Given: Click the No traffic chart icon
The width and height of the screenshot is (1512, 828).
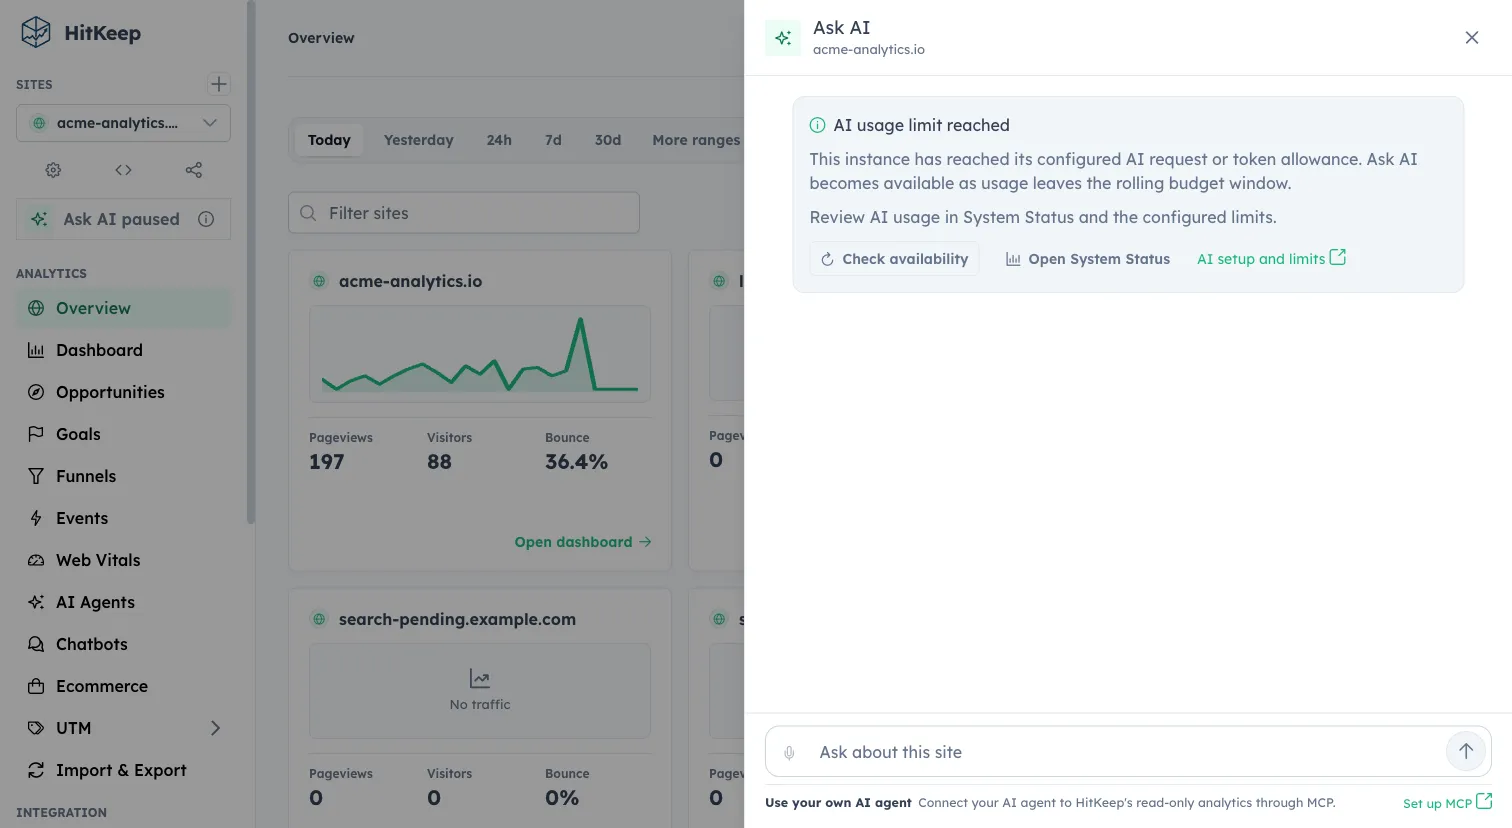Looking at the screenshot, I should (480, 679).
